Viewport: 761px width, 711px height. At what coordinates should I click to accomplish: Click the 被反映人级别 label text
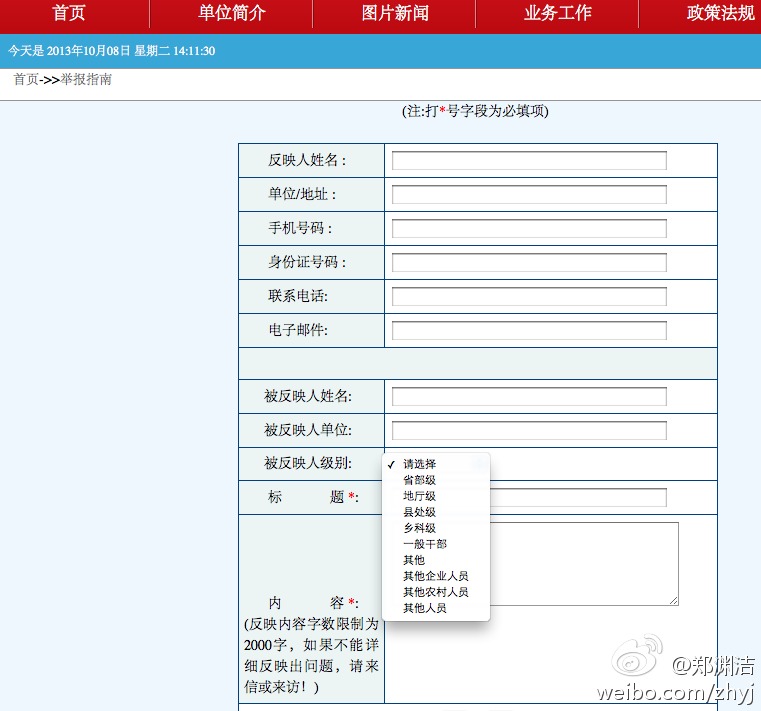pos(308,463)
